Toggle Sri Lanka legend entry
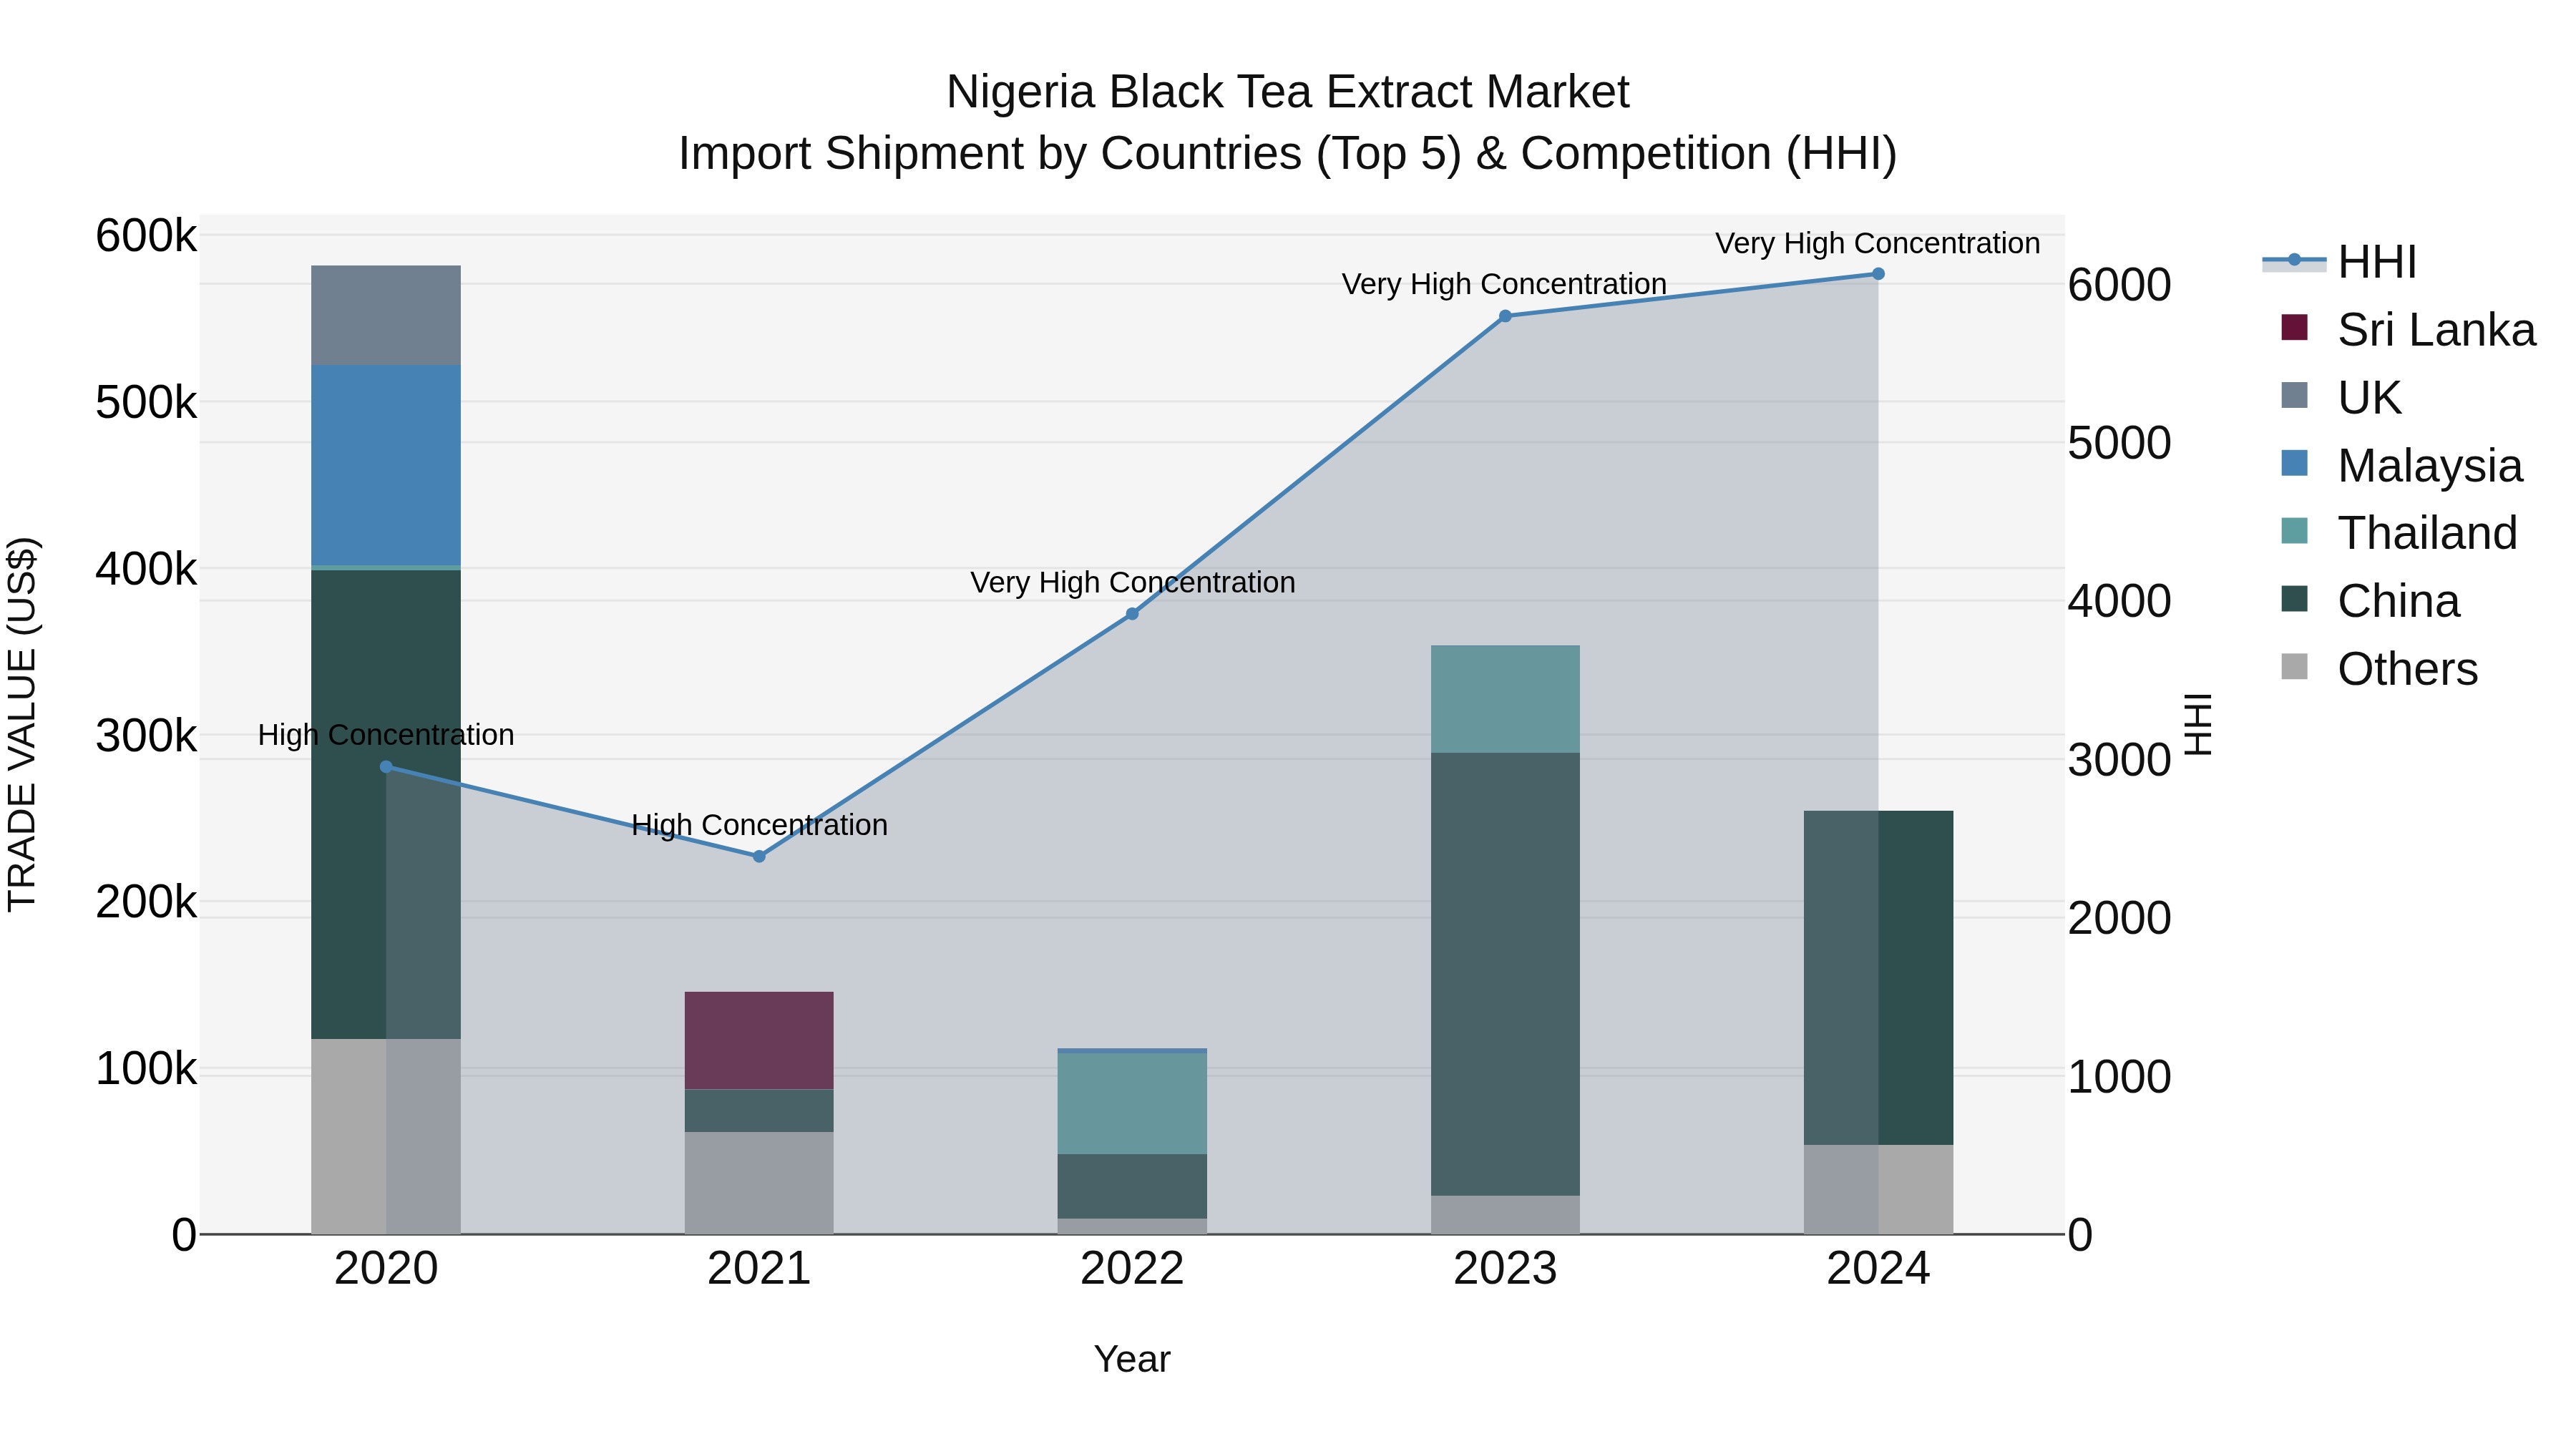Viewport: 2576px width, 1449px height. coord(2408,330)
